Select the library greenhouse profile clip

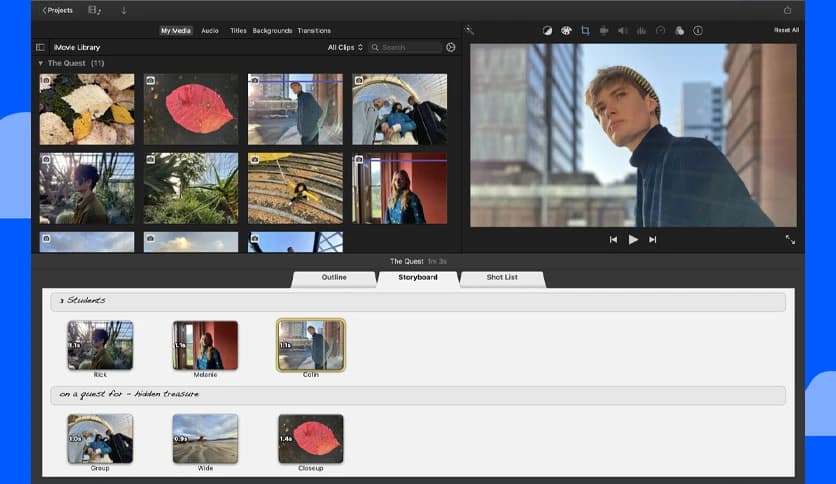(x=87, y=188)
